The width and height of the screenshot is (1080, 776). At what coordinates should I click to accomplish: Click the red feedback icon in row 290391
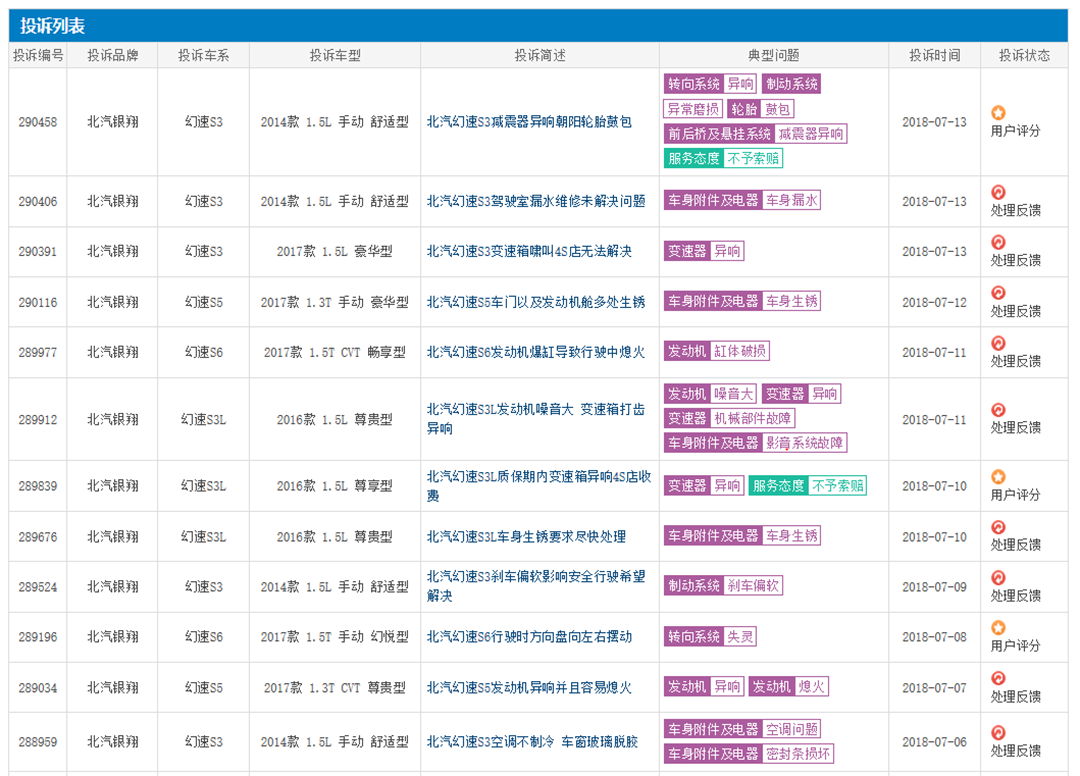click(997, 242)
